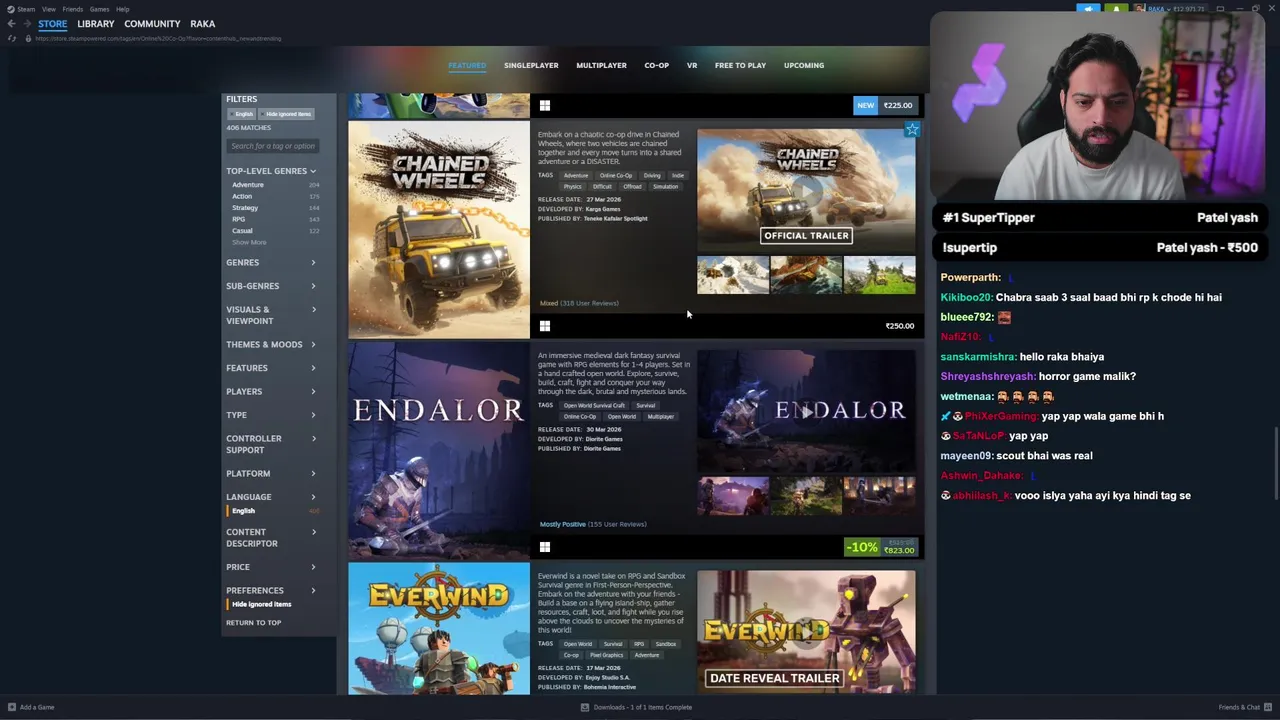Viewport: 1280px width, 720px height.
Task: Click the Add a Game plus icon
Action: 11,707
